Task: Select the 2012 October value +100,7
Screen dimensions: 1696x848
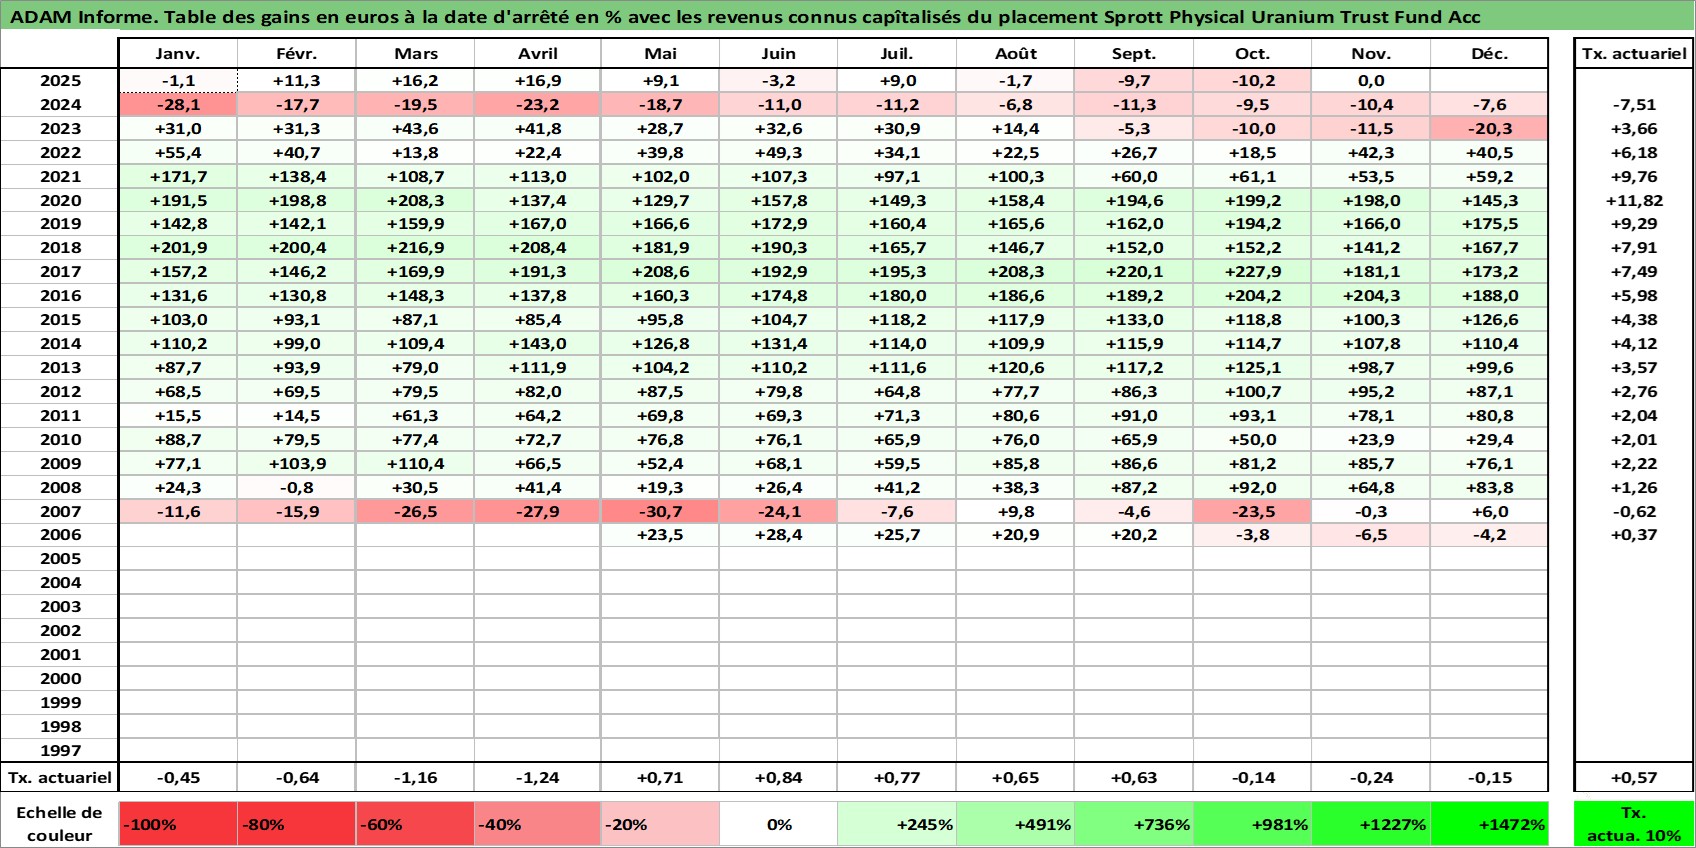Action: click(1253, 392)
